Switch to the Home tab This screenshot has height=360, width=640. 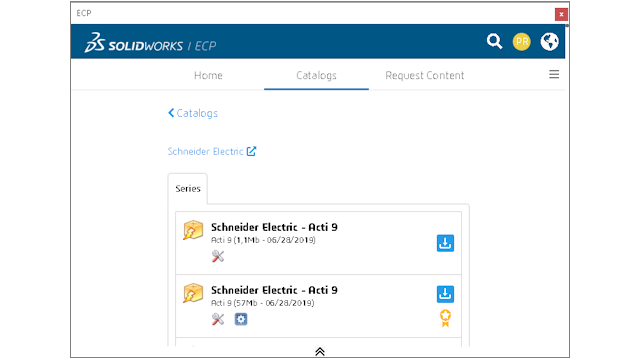point(208,76)
